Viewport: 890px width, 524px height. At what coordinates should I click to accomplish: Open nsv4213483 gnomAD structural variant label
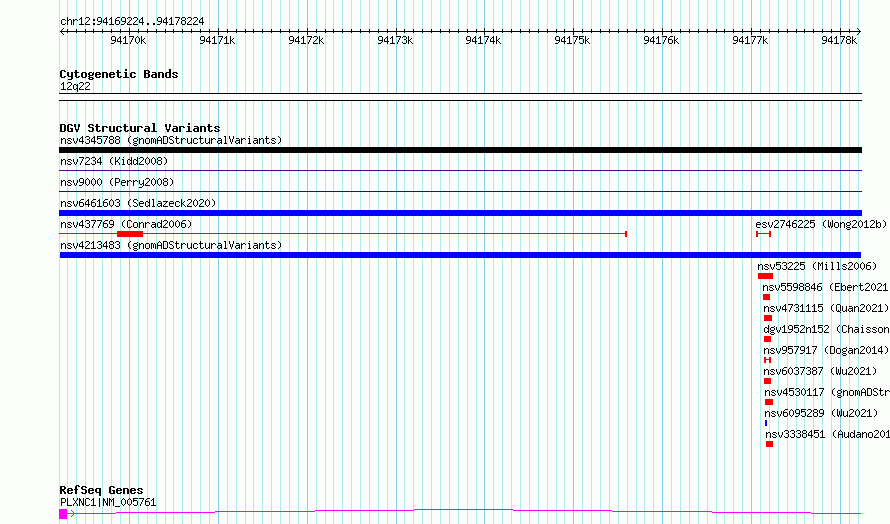[171, 245]
